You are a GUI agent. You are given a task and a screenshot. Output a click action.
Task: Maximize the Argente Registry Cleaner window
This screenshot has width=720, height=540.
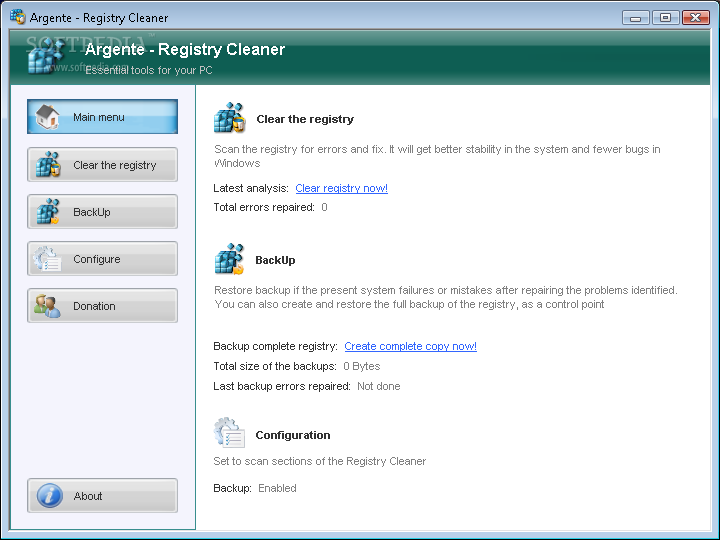click(665, 18)
